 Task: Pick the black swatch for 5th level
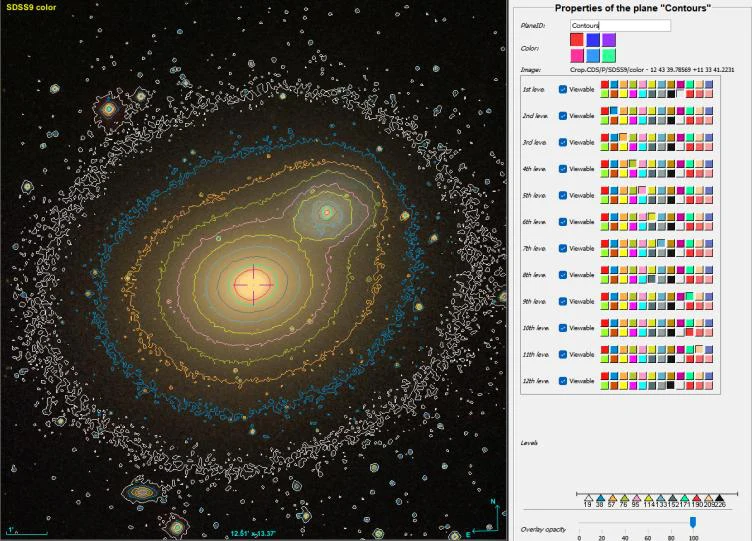(671, 200)
